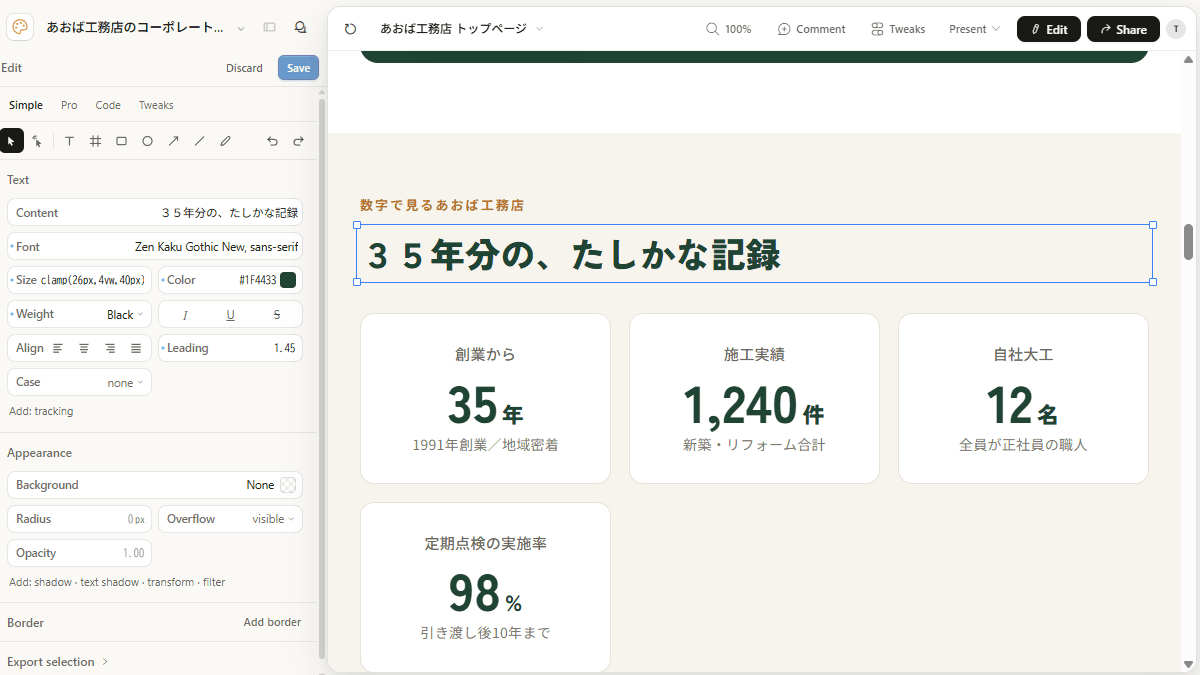Add transform effect
The image size is (1200, 675).
(171, 582)
